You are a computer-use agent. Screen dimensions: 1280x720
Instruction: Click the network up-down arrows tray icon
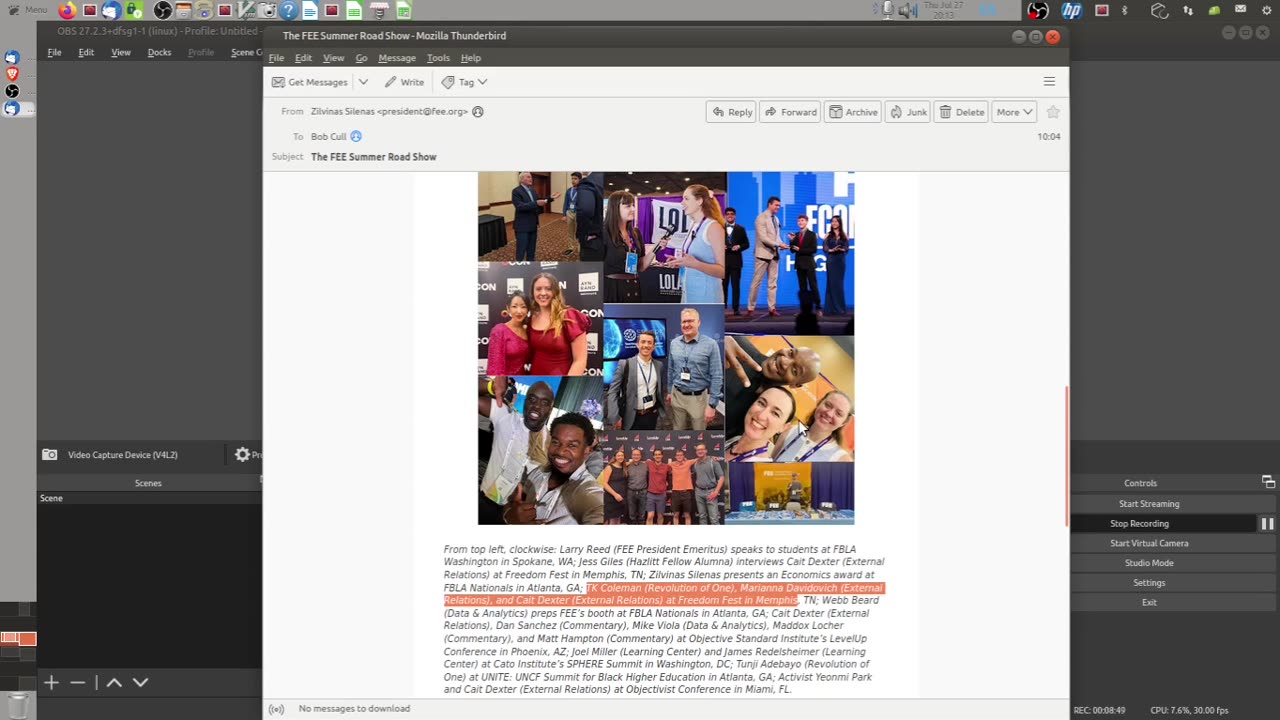[1188, 11]
